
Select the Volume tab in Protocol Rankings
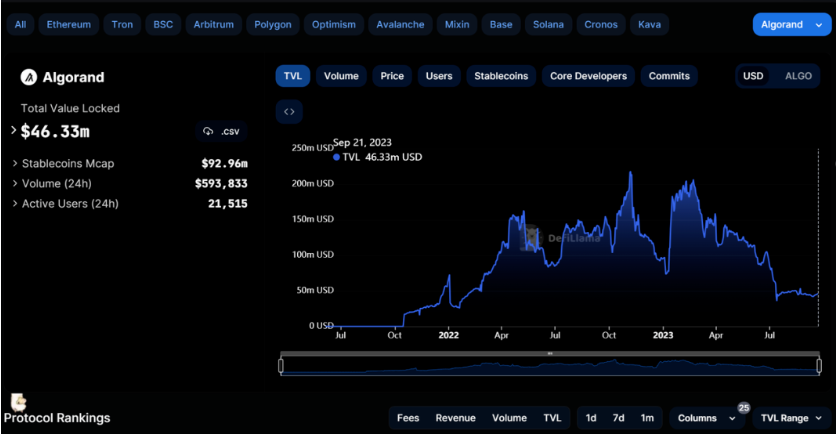[x=509, y=418]
